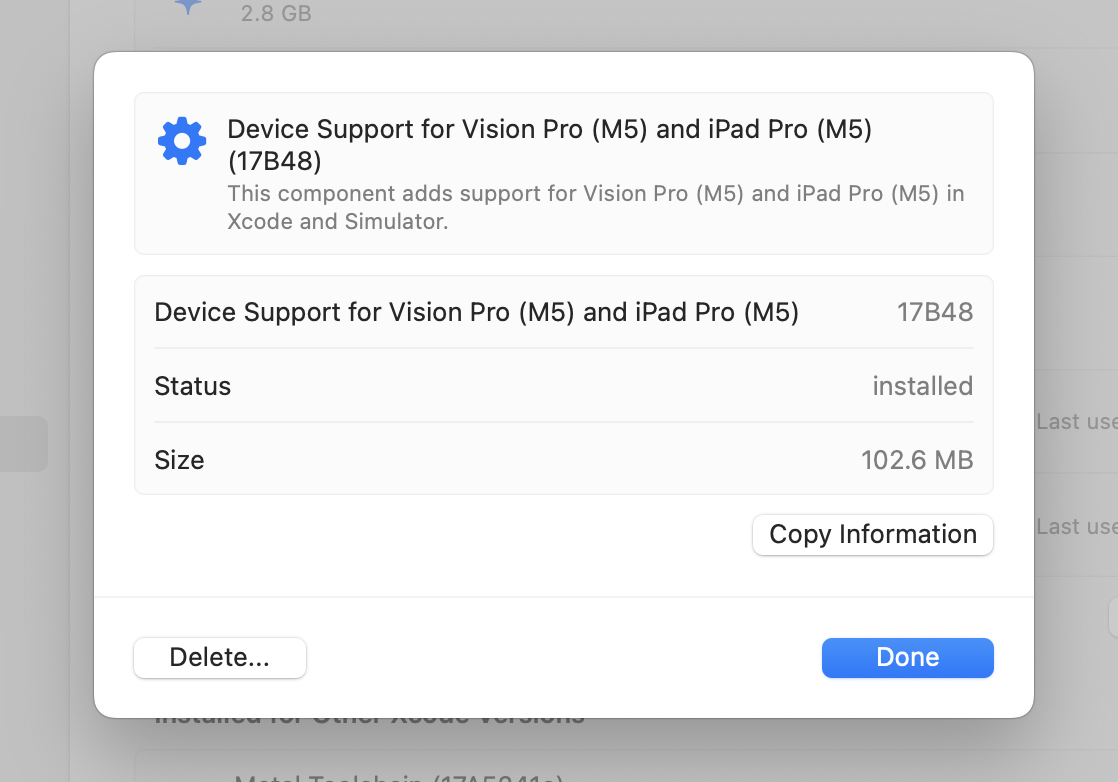Click the 2.8 GB size text in background
The image size is (1118, 782).
[276, 14]
